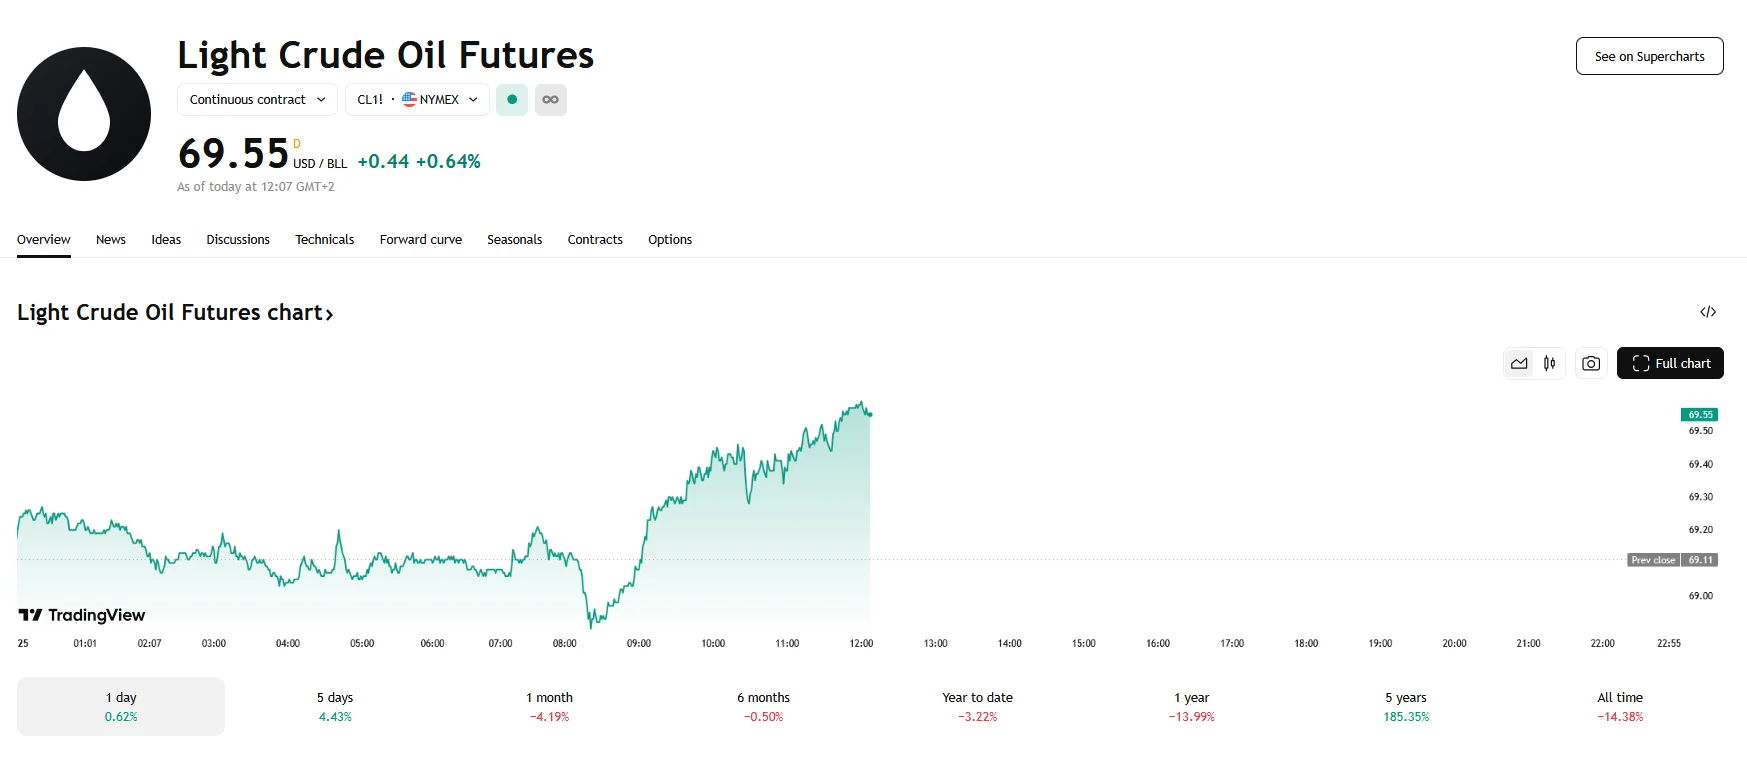The height and width of the screenshot is (760, 1747).
Task: Click the oil drop logo icon
Action: click(84, 114)
